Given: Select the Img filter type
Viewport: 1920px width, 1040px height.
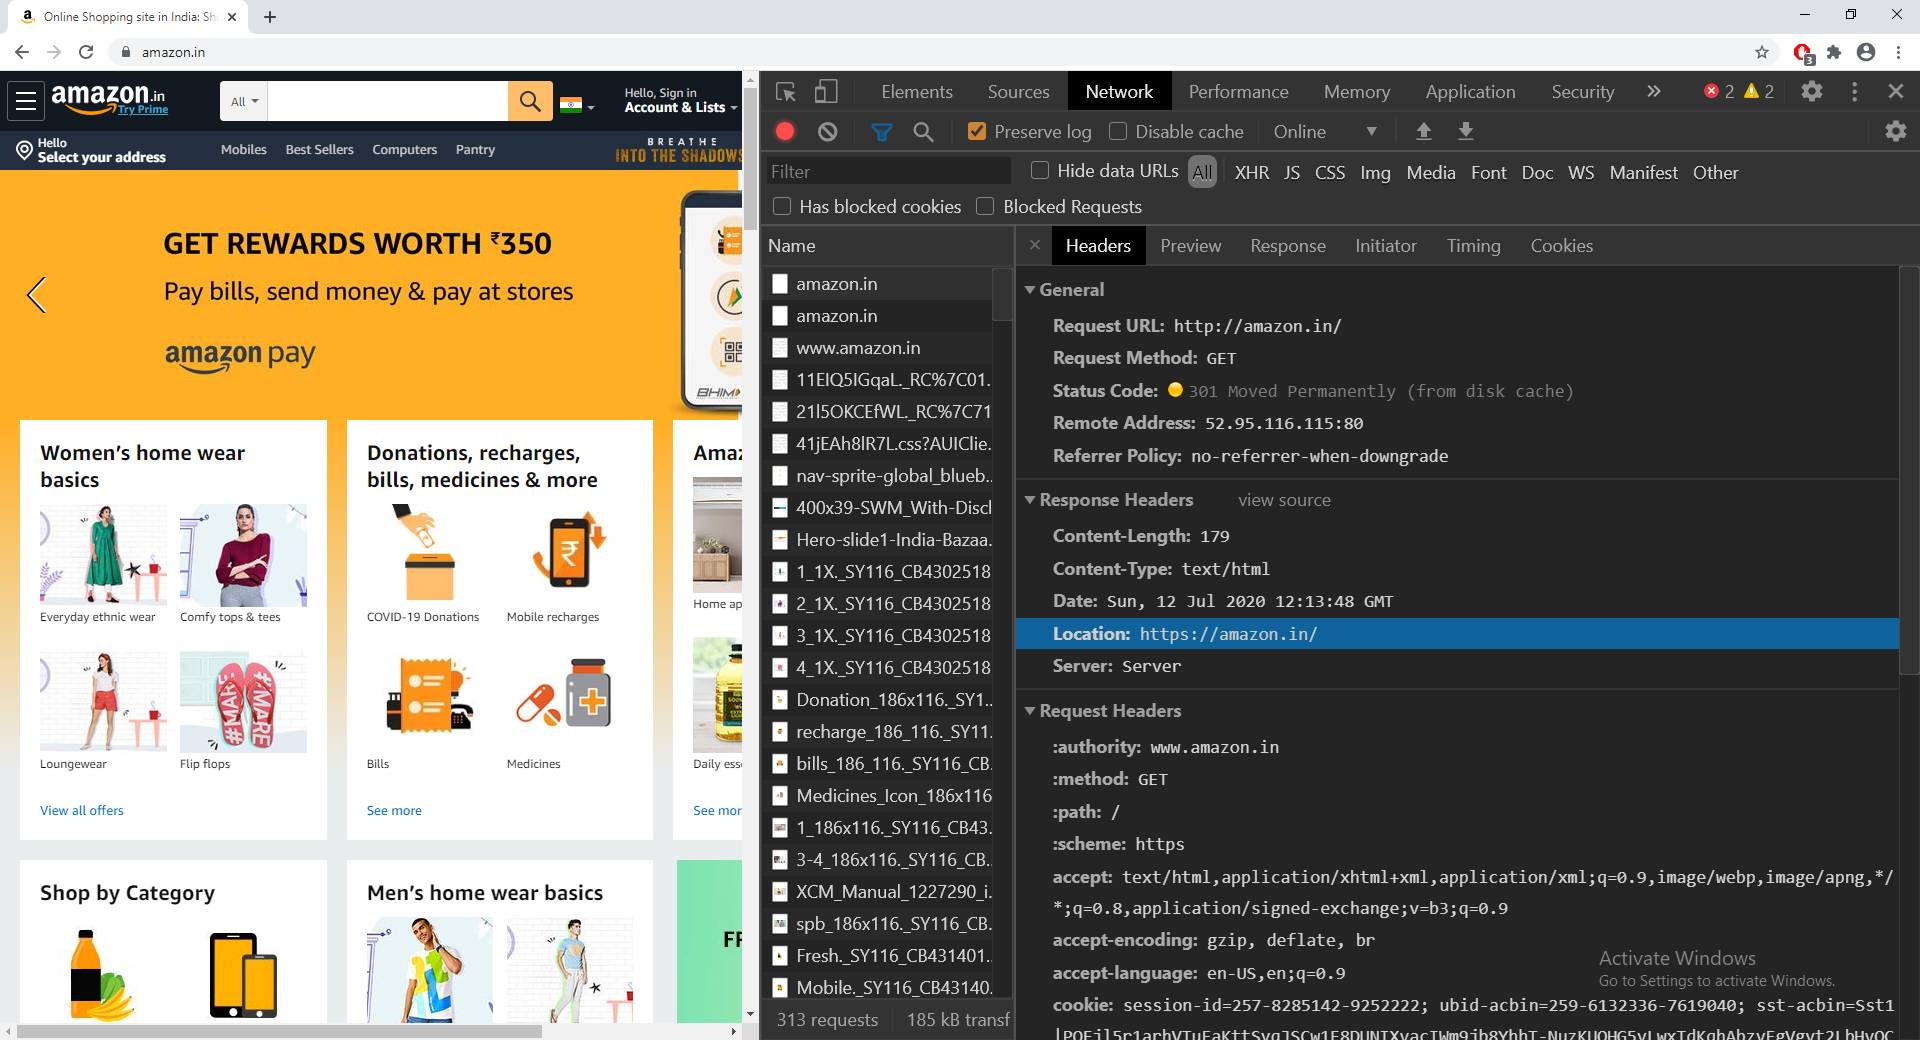Looking at the screenshot, I should tap(1375, 172).
